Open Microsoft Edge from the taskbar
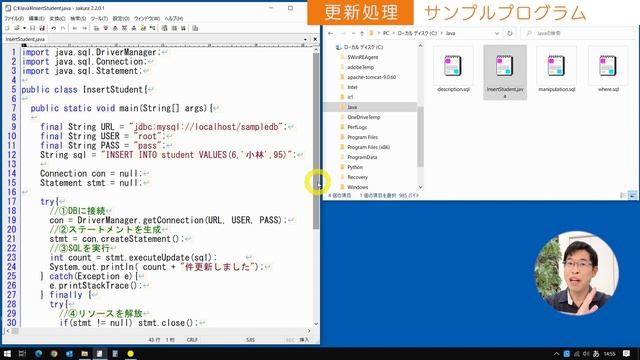Image resolution: width=640 pixels, height=360 pixels. pos(38,353)
